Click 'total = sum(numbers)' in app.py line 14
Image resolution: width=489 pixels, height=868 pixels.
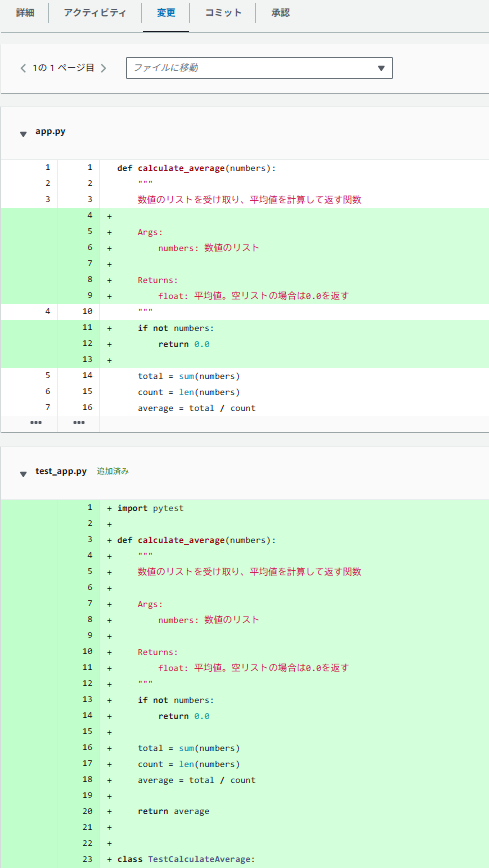coord(189,376)
